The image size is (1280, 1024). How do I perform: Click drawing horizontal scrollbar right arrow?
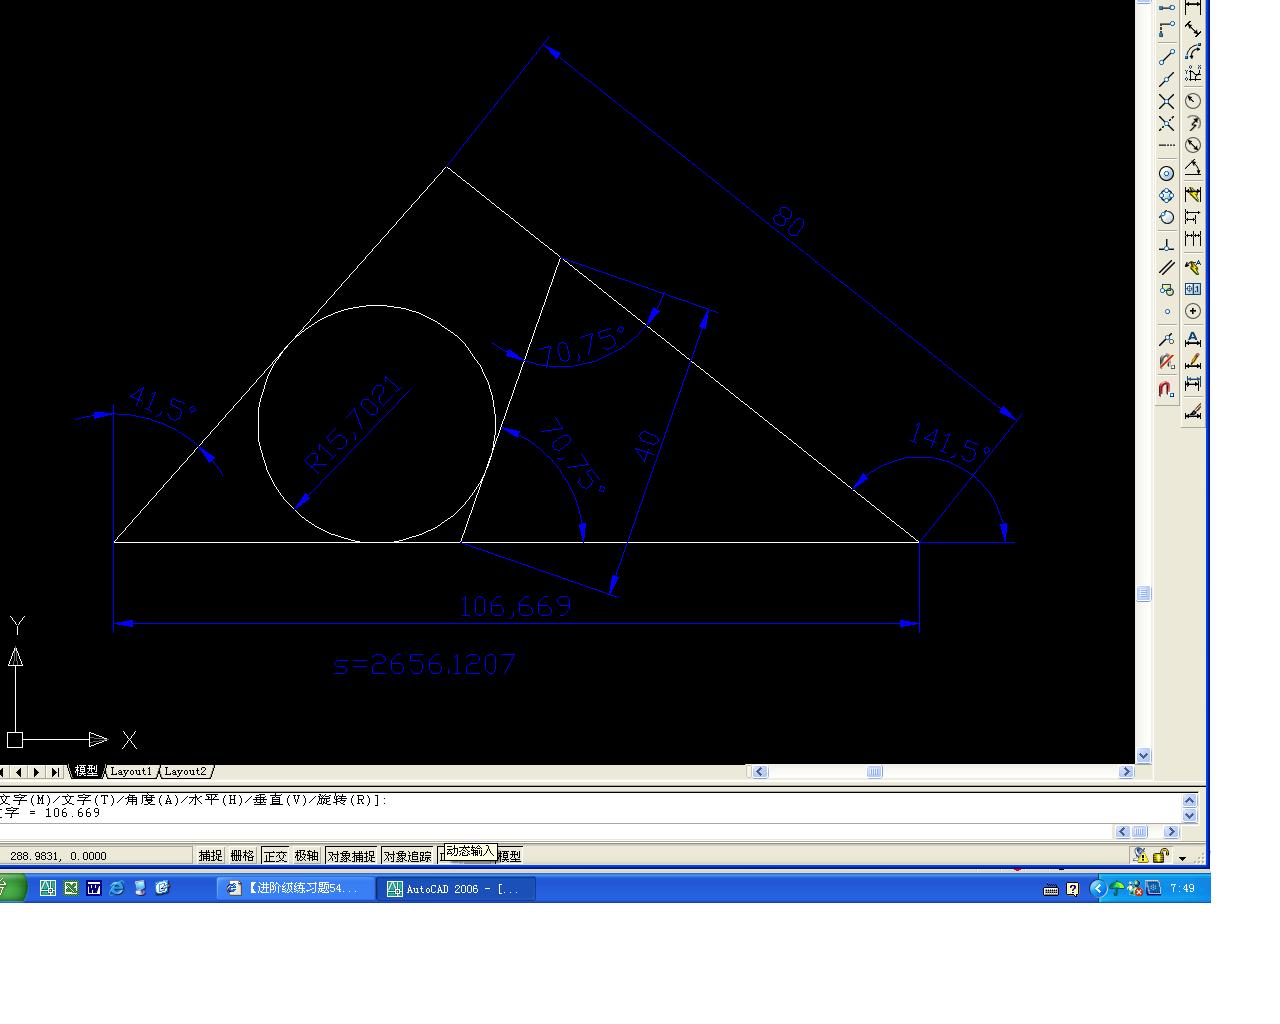pyautogui.click(x=1126, y=772)
